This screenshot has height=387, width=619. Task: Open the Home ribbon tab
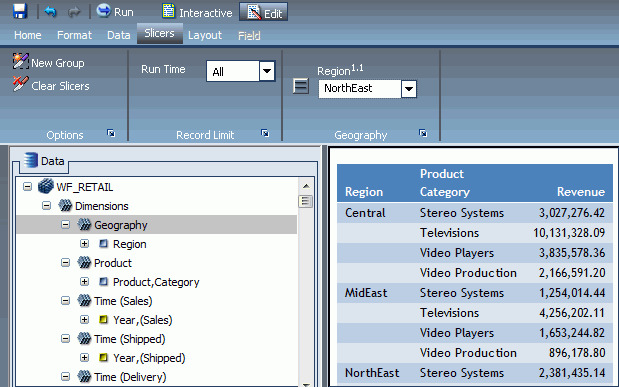pyautogui.click(x=28, y=35)
